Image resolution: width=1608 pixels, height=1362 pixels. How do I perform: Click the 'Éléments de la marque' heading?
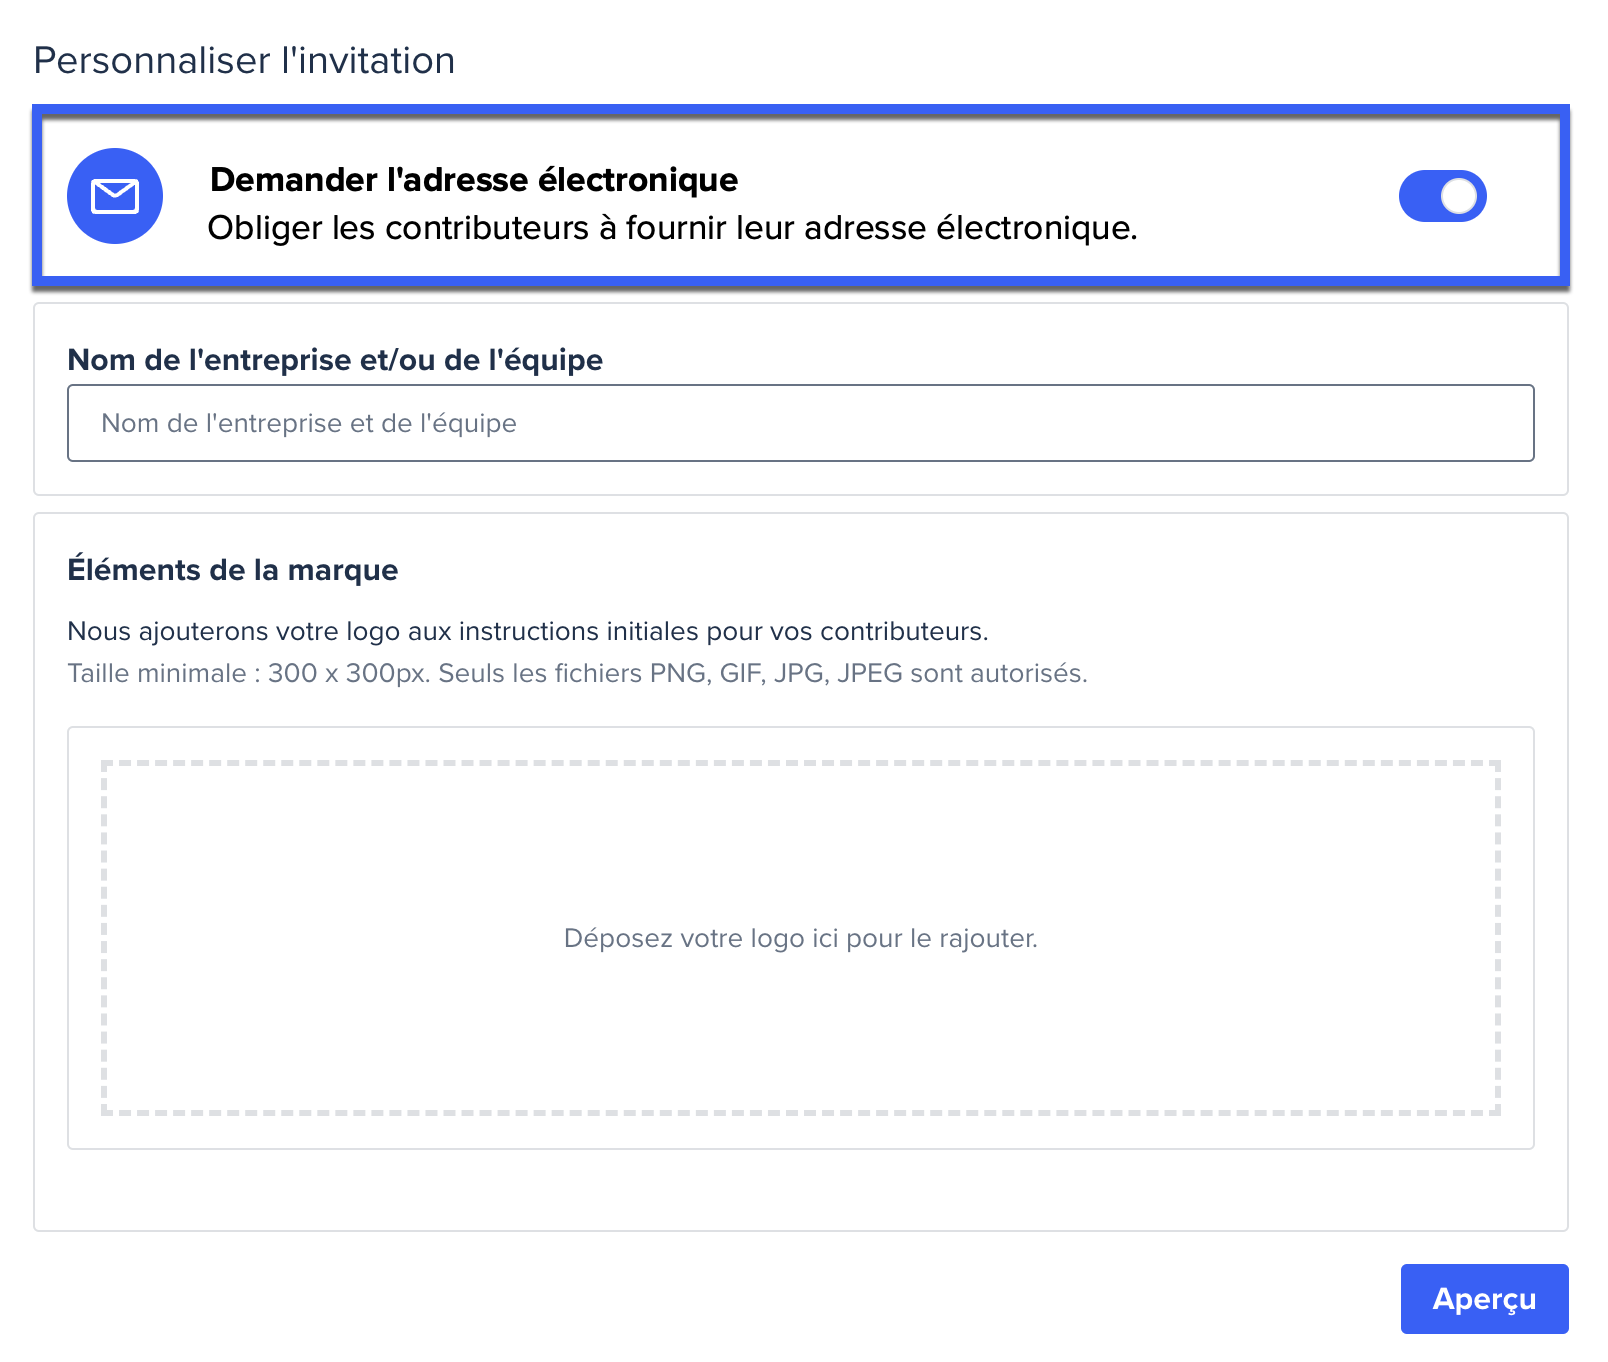pos(232,570)
